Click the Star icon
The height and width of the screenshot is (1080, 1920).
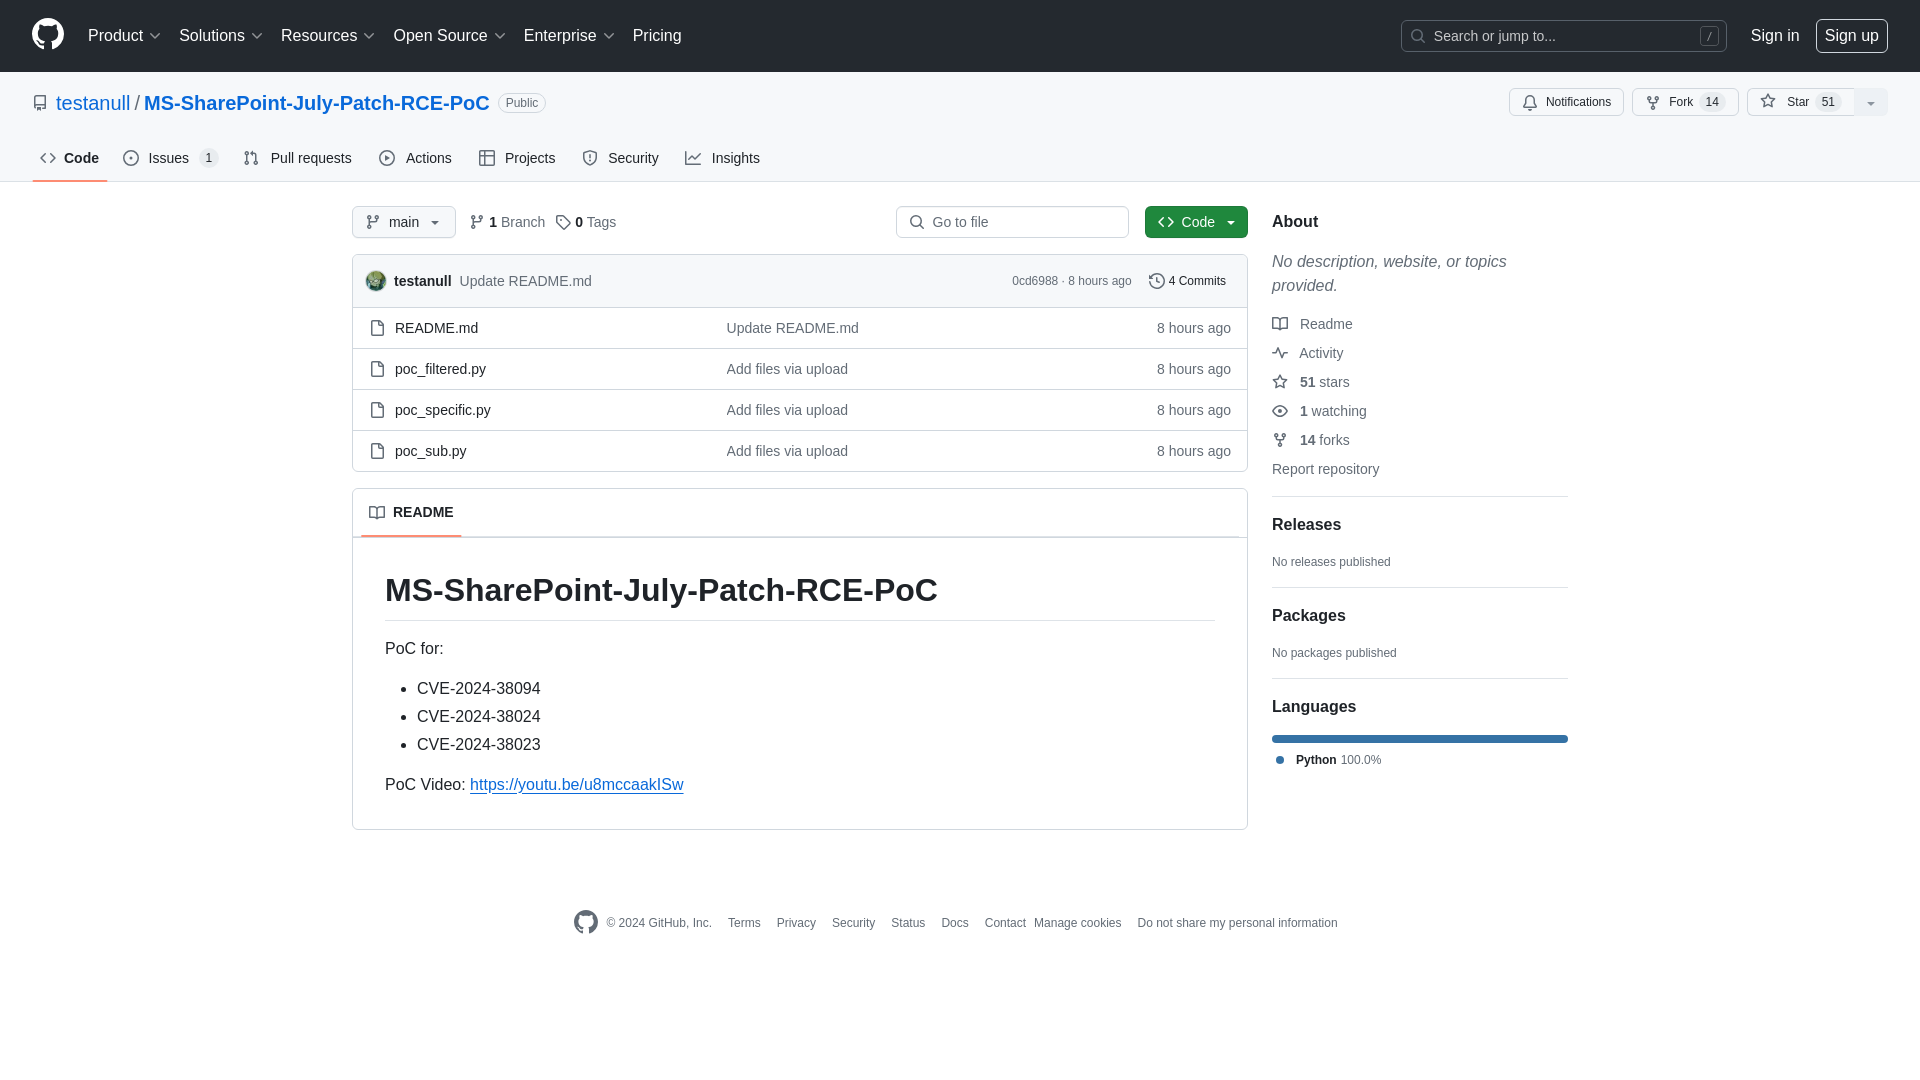[x=1768, y=101]
